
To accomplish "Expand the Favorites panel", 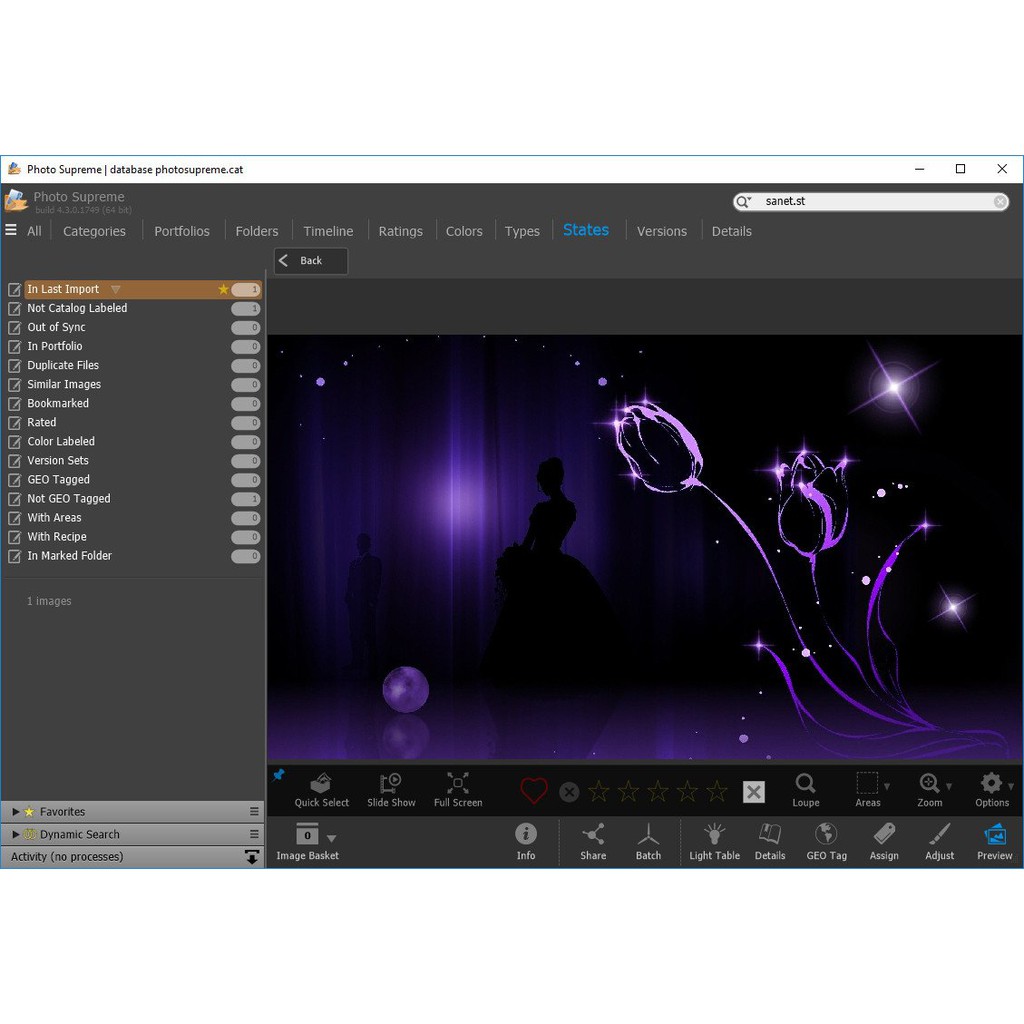I will tap(16, 812).
